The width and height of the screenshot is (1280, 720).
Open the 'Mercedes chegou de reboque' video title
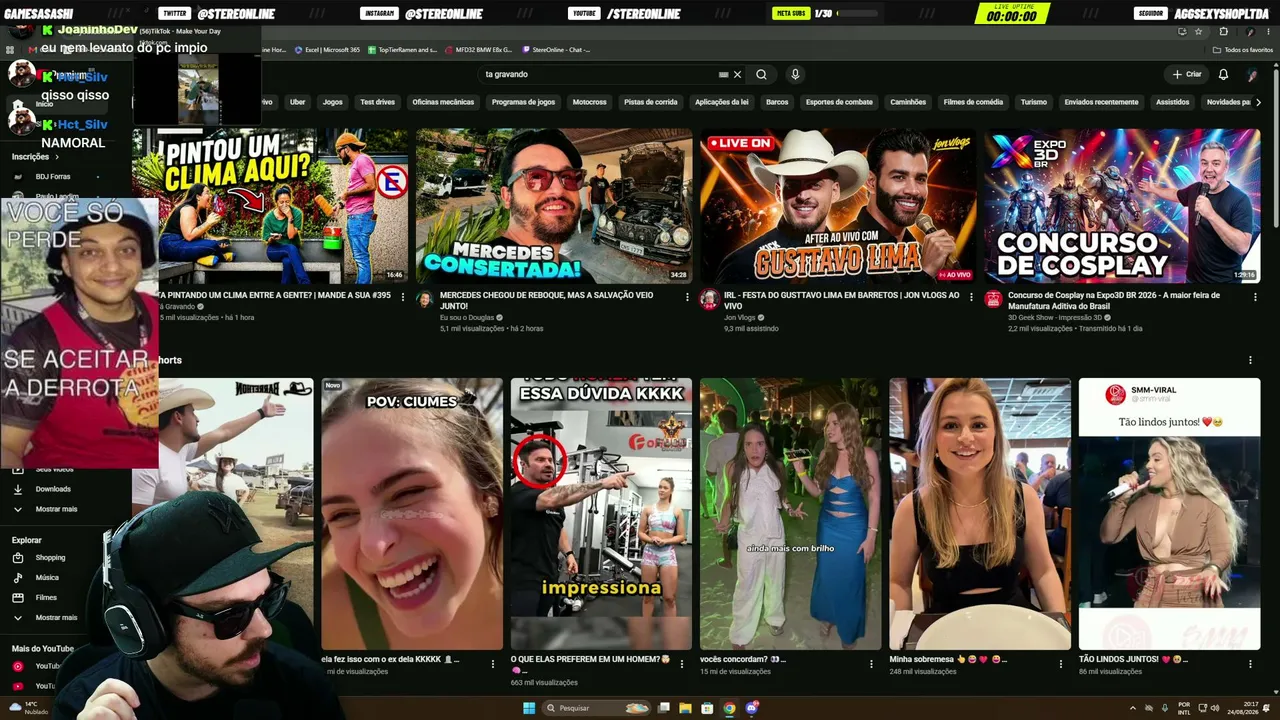coord(546,301)
